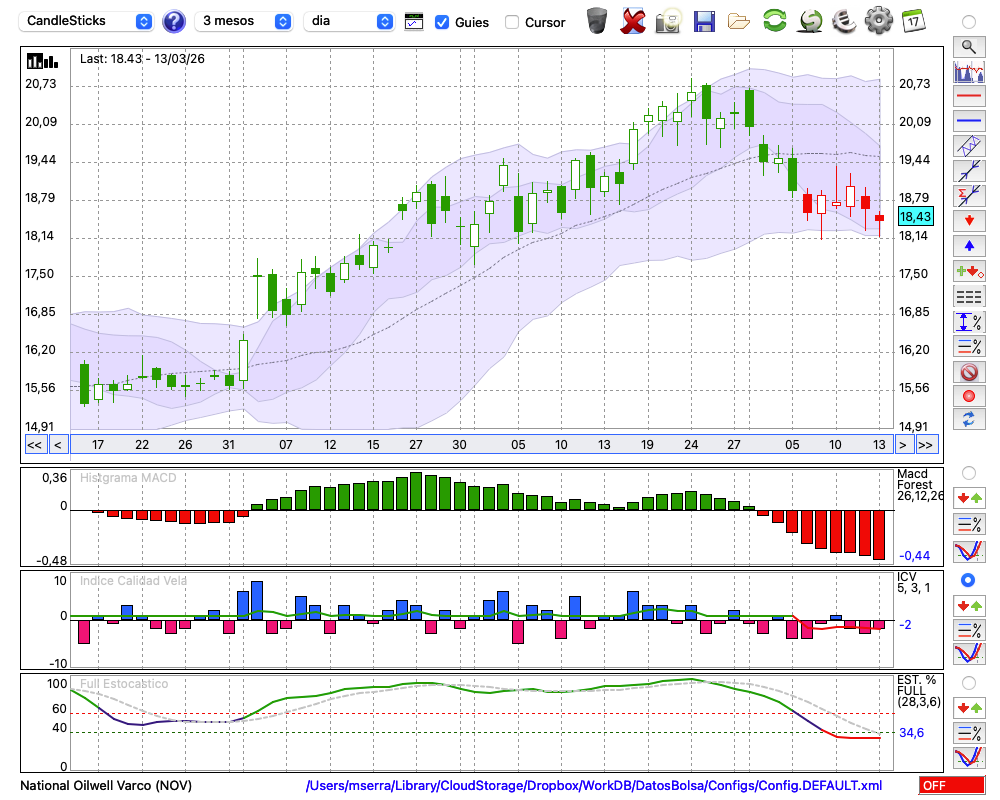1000x800 pixels.
Task: Click the ICV red-green arrows button
Action: (969, 605)
